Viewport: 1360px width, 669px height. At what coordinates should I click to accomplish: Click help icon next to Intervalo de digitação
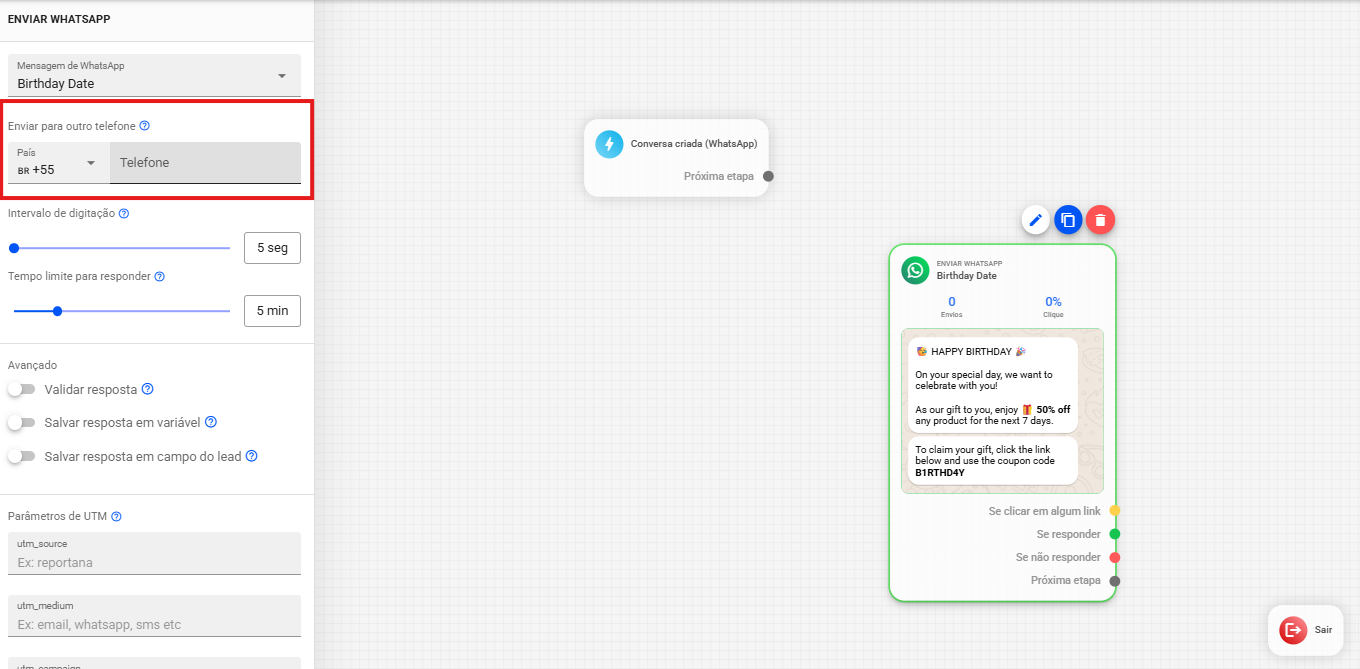coord(124,213)
